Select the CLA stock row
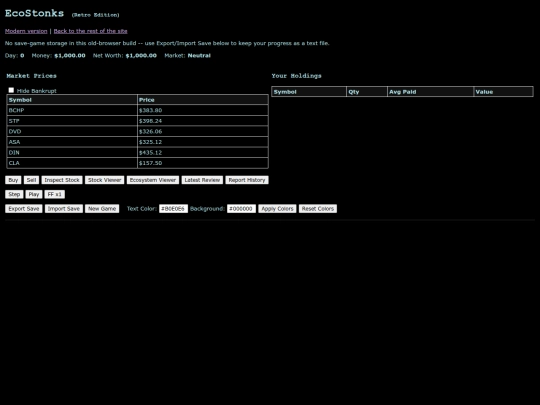This screenshot has height=405, width=540. pyautogui.click(x=137, y=163)
